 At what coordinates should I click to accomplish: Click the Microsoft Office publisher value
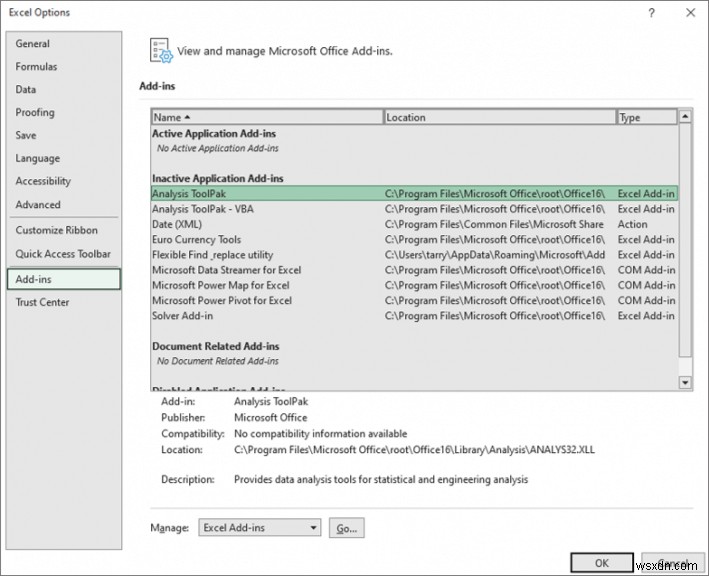coord(270,418)
